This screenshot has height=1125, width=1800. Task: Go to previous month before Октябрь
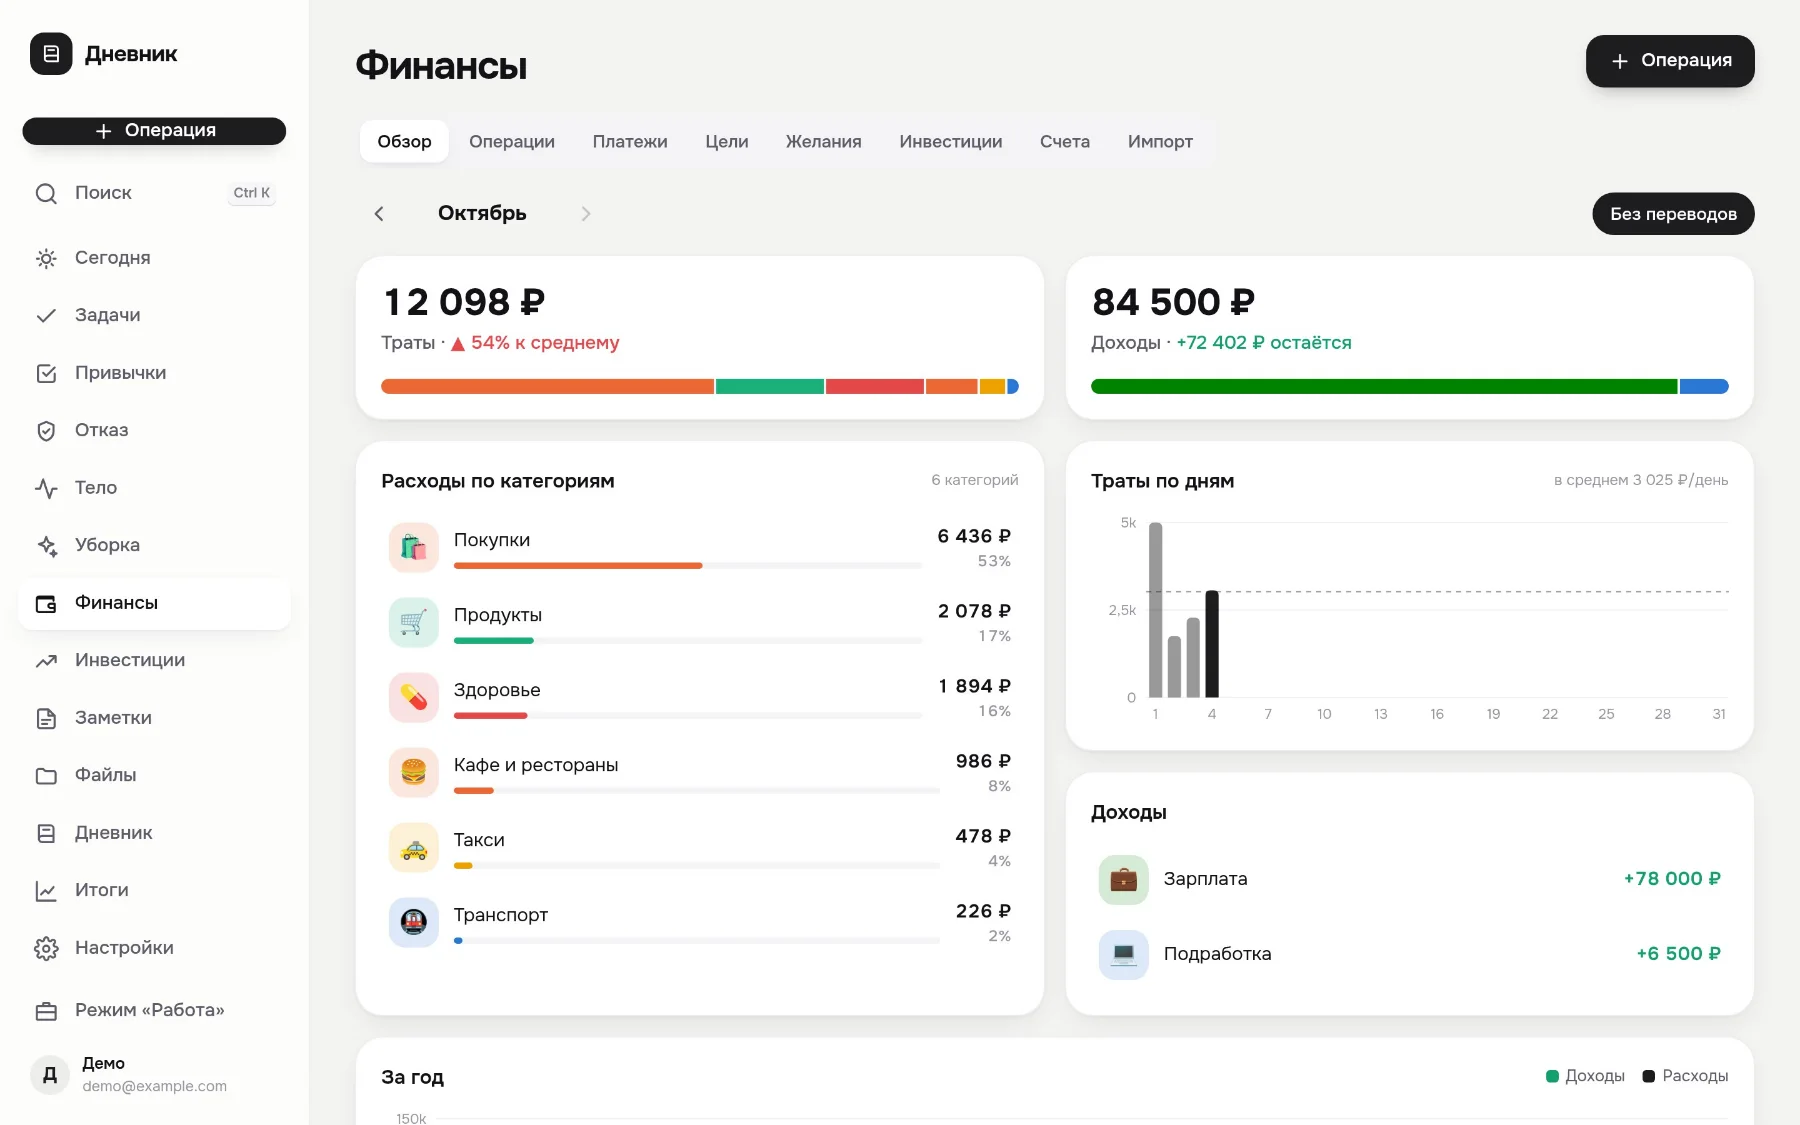click(379, 214)
